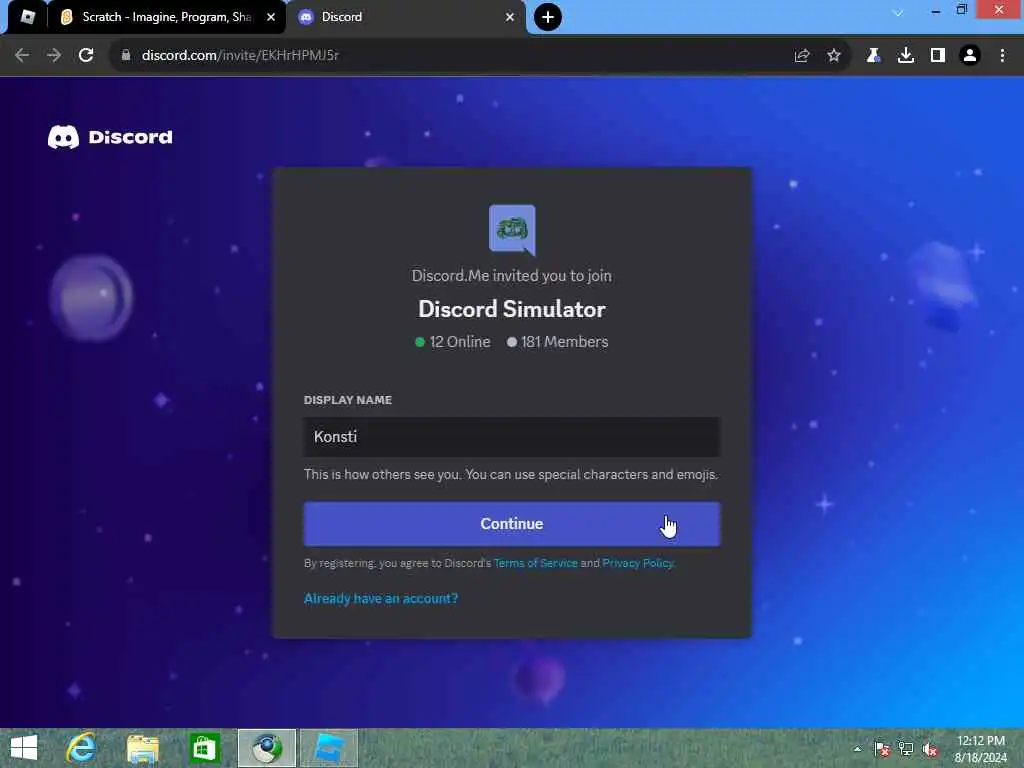Close the Scratch tab
The width and height of the screenshot is (1024, 768).
270,17
